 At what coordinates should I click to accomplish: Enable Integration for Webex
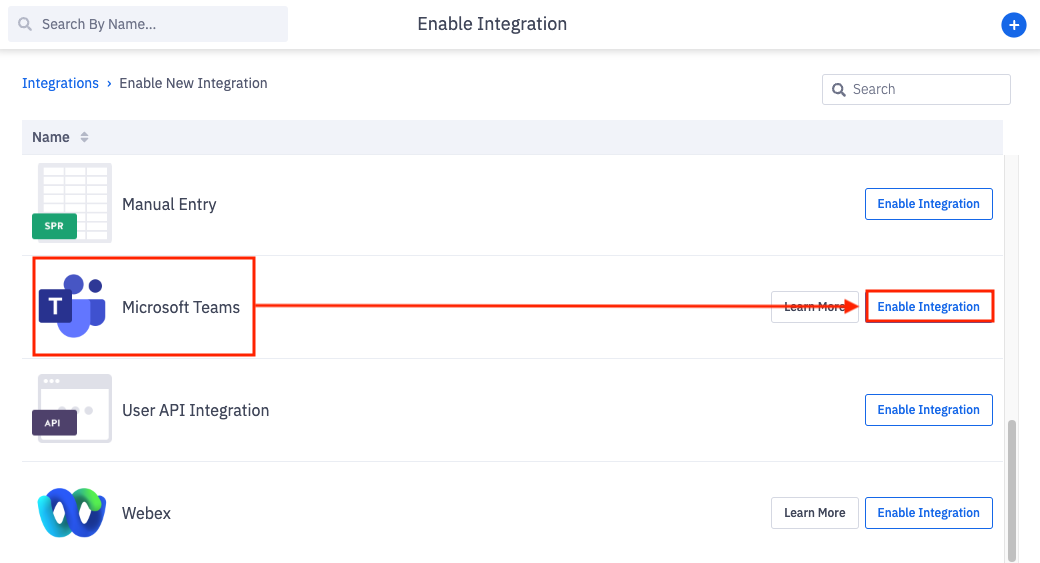point(928,513)
